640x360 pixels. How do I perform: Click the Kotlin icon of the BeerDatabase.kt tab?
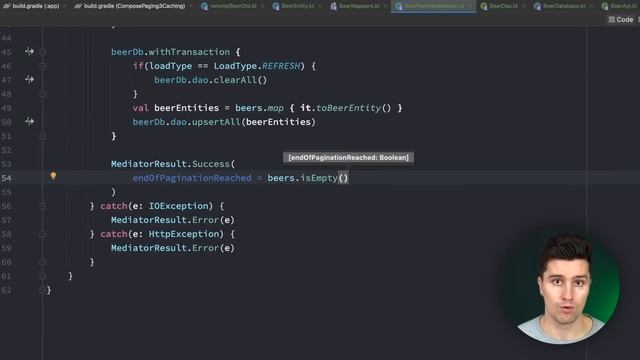(x=537, y=6)
